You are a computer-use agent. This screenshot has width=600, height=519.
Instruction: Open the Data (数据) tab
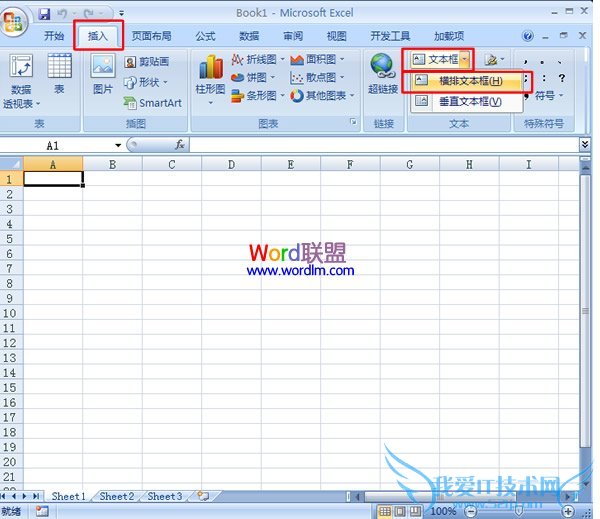[x=249, y=36]
